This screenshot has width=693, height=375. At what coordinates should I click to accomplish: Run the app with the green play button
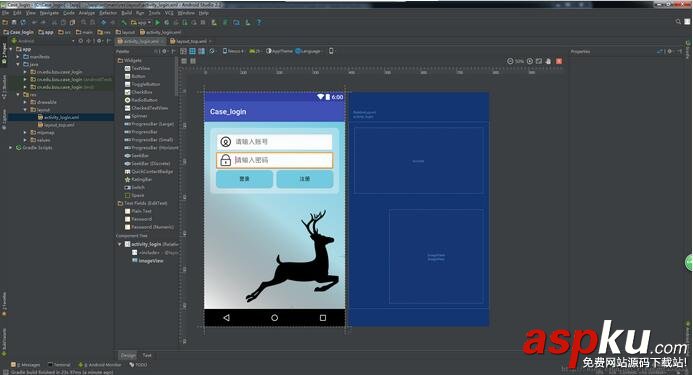(x=157, y=22)
